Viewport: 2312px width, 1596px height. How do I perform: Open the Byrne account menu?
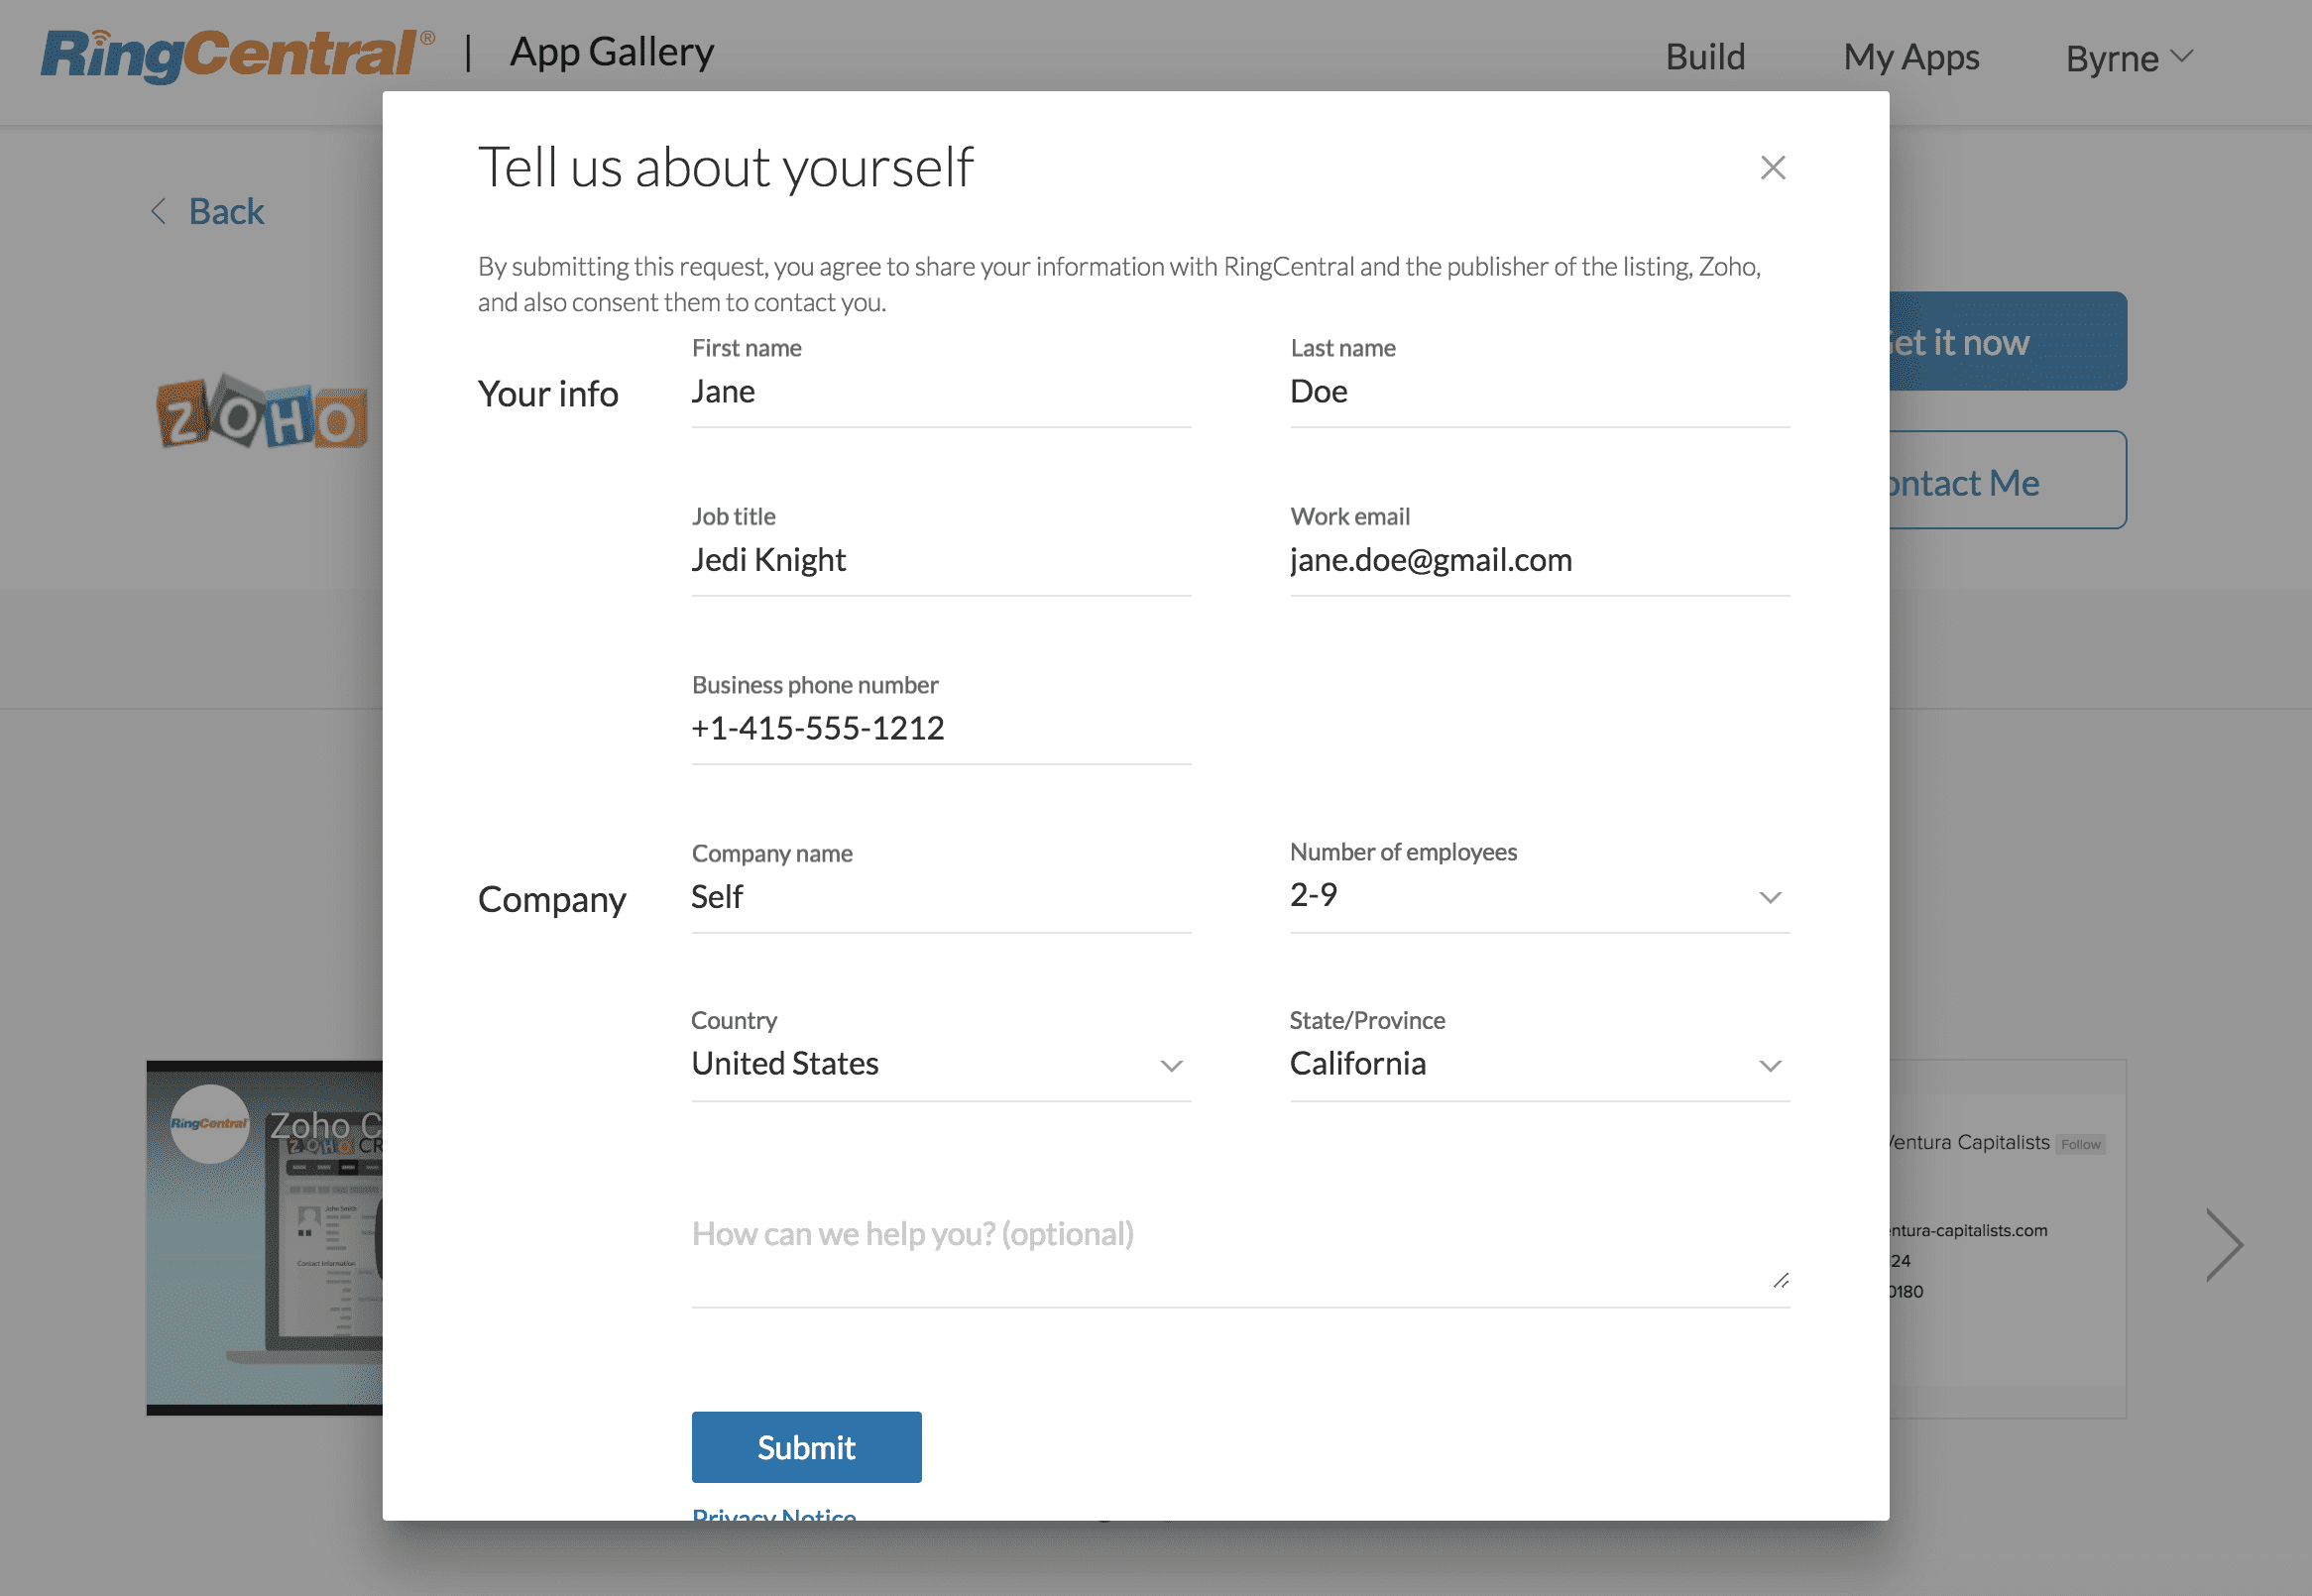click(x=2128, y=58)
